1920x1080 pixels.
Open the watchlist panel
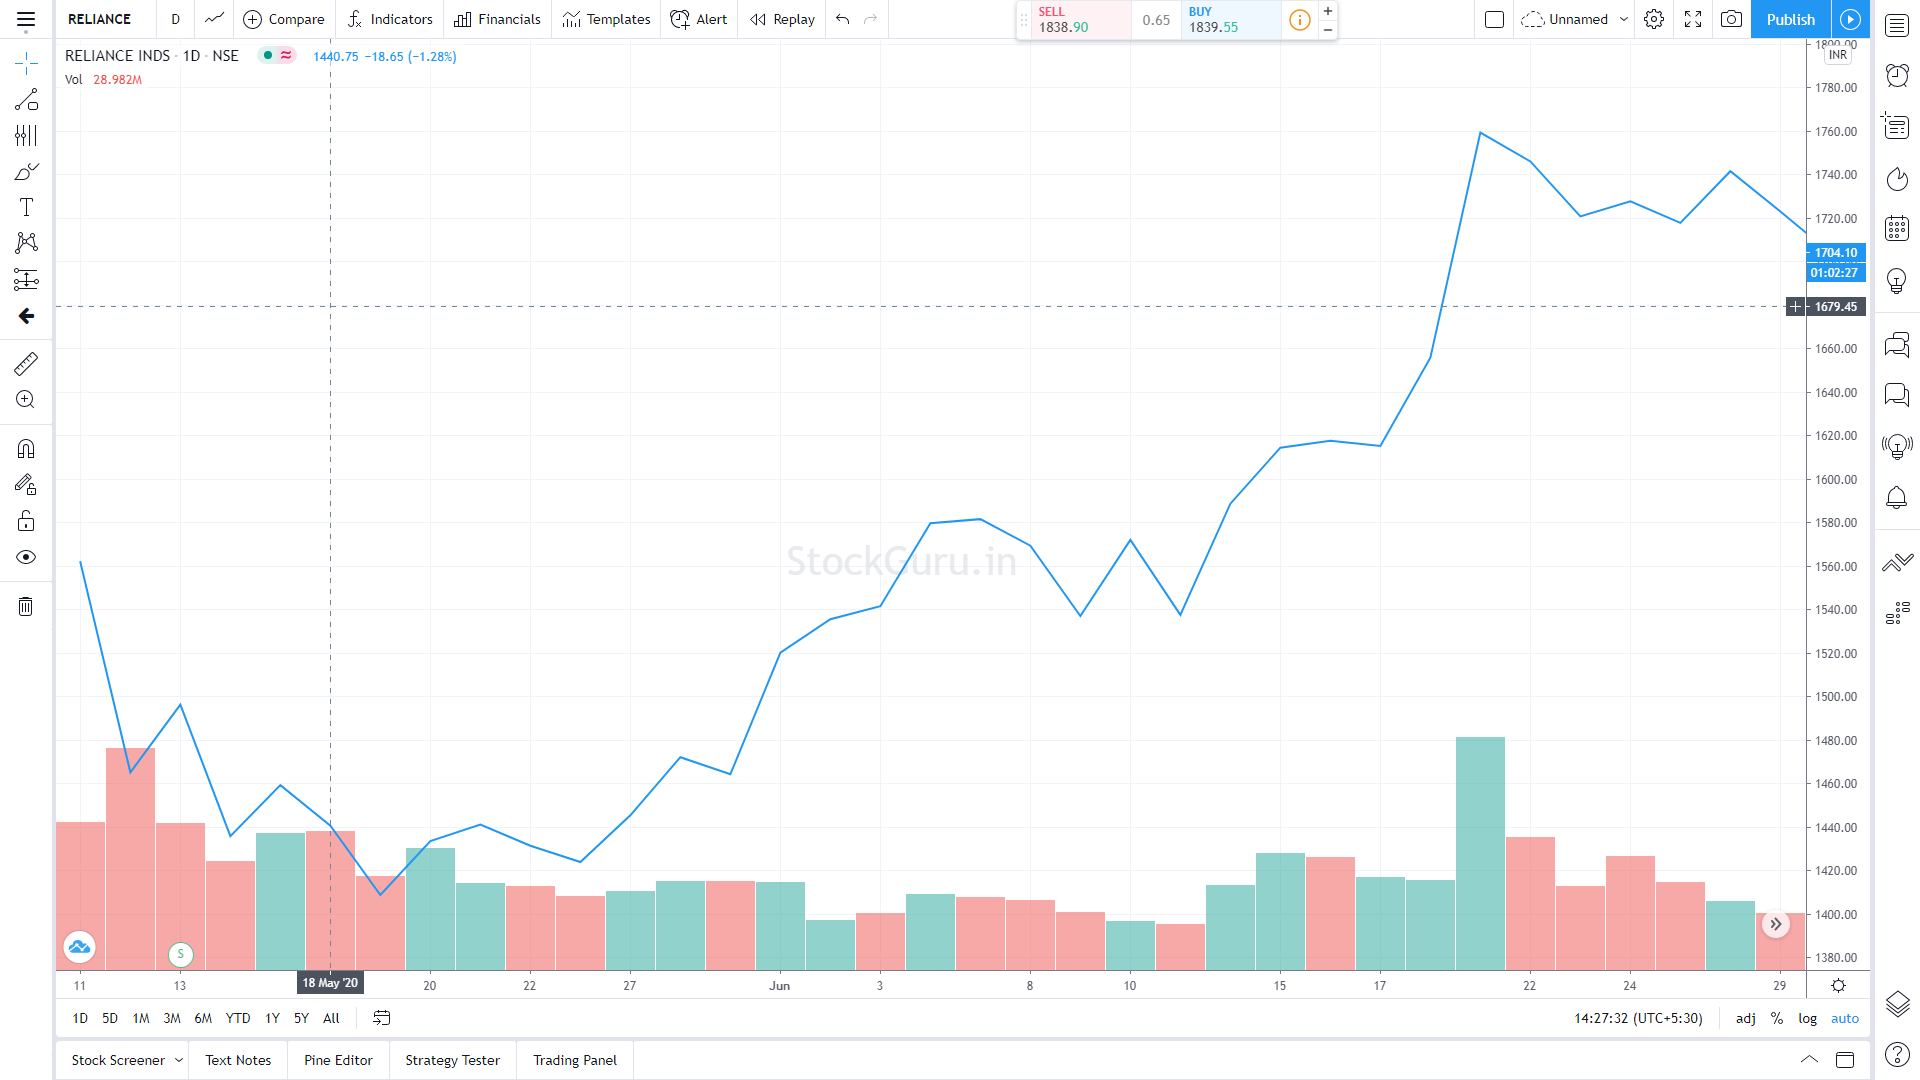[1897, 25]
